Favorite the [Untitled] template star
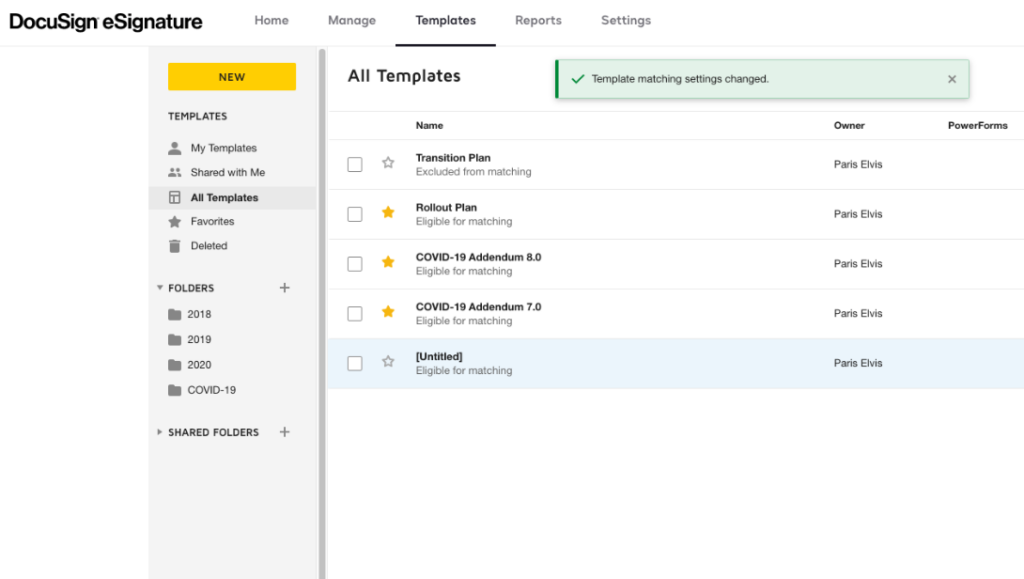 [388, 362]
